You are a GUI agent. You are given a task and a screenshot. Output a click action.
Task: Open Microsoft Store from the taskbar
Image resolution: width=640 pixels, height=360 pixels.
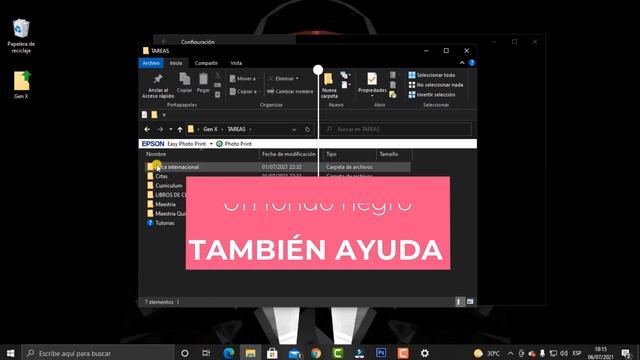click(x=272, y=353)
